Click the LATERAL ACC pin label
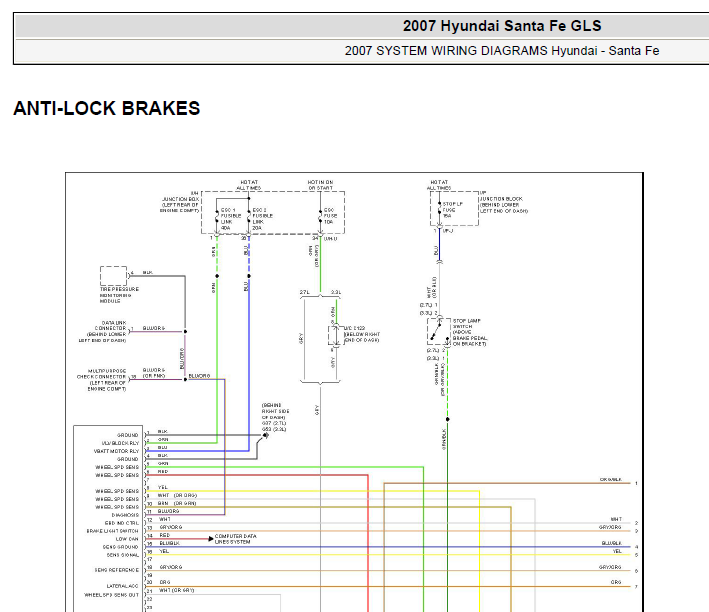This screenshot has width=709, height=612. (123, 586)
